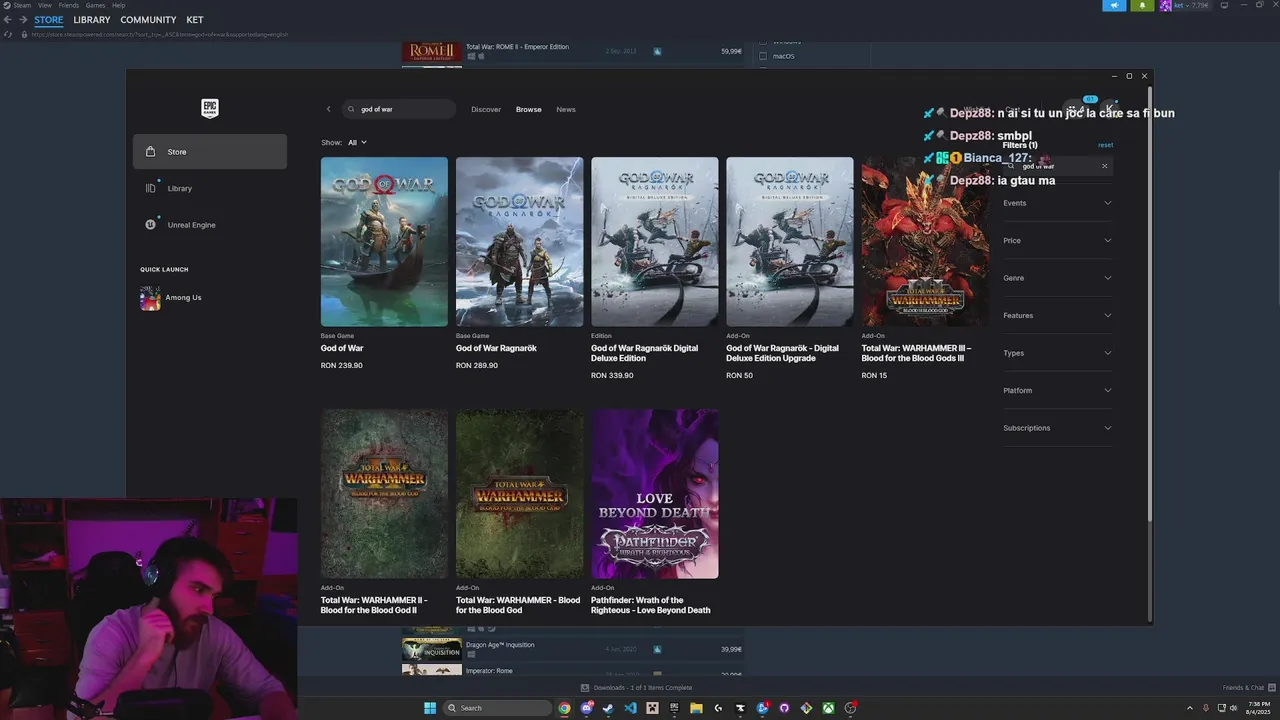This screenshot has width=1280, height=720.
Task: Expand the Subscriptions filter
Action: click(x=1057, y=428)
